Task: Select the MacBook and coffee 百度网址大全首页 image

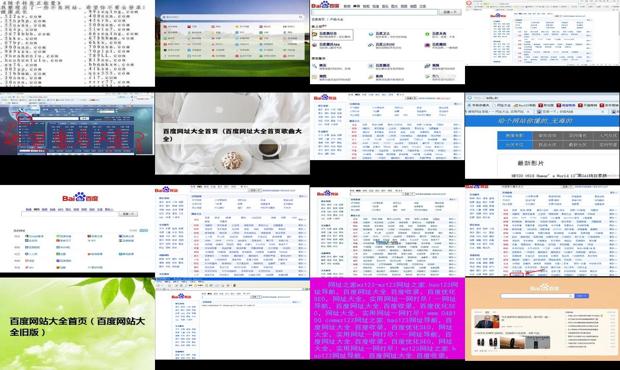Action: pos(232,134)
